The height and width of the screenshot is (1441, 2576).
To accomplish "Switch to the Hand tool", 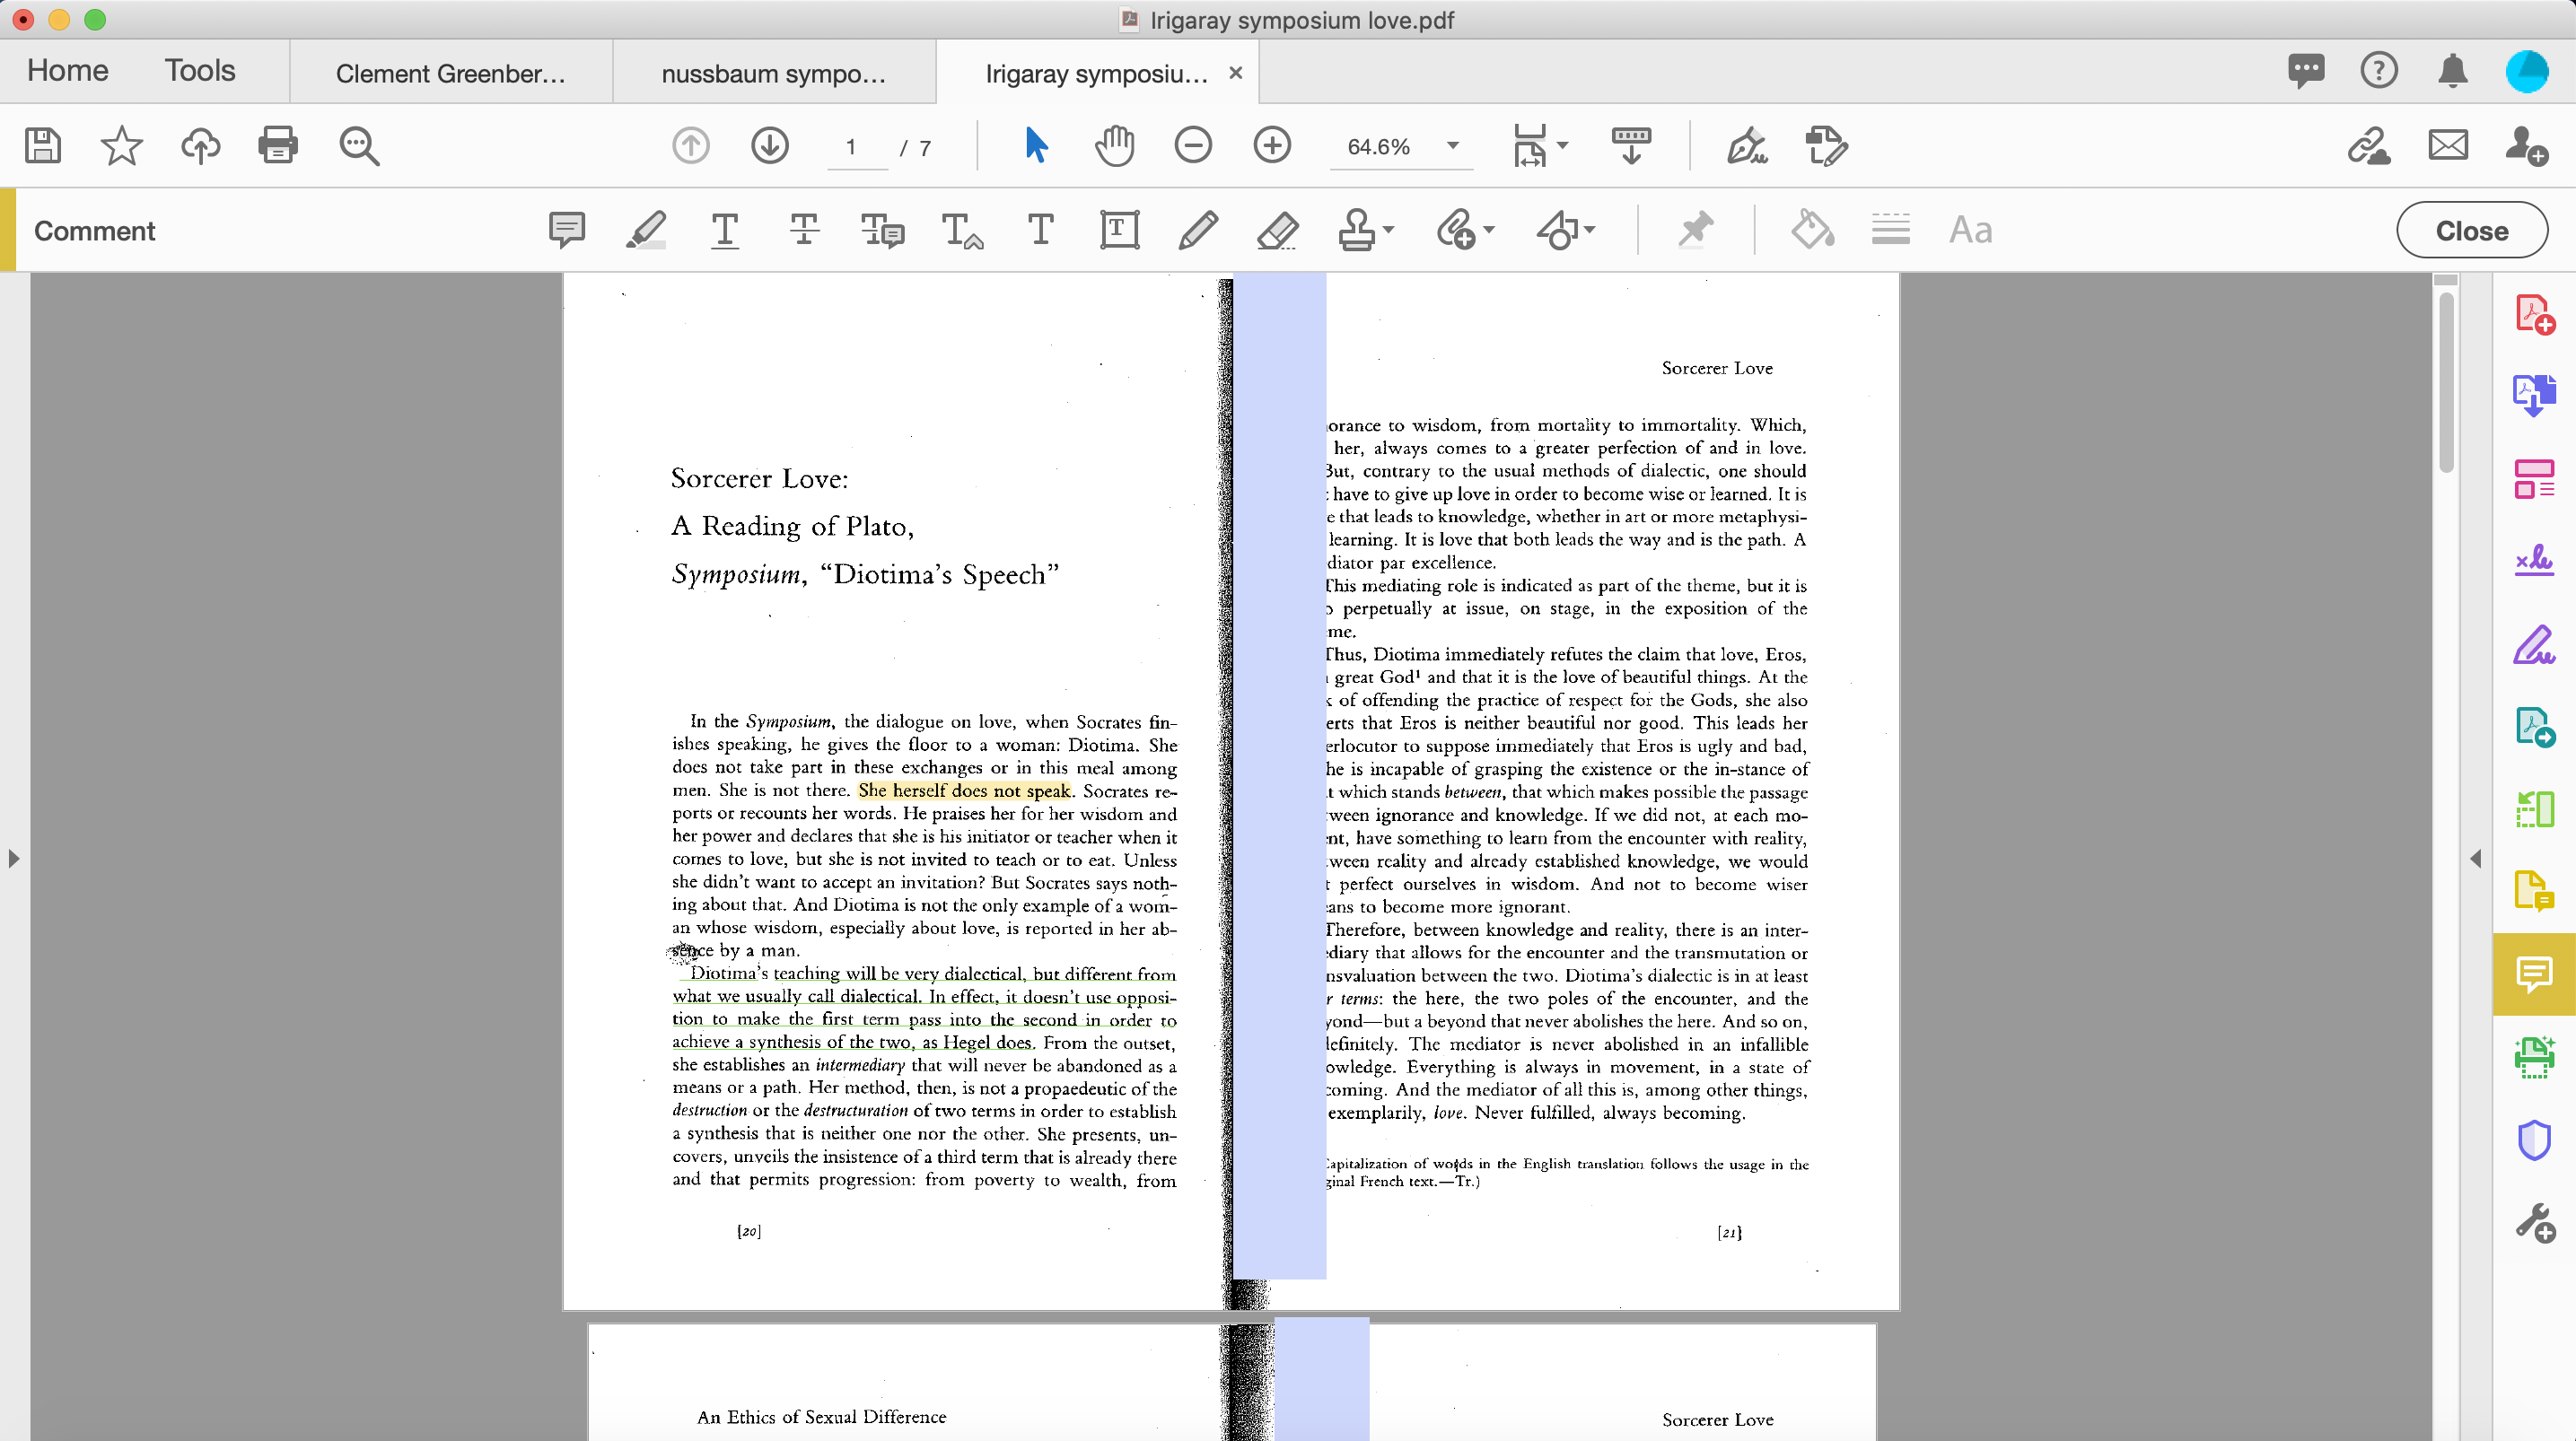I will 1114,145.
